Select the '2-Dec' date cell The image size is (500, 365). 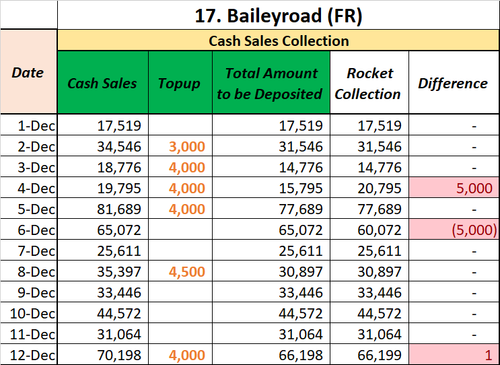click(x=29, y=146)
